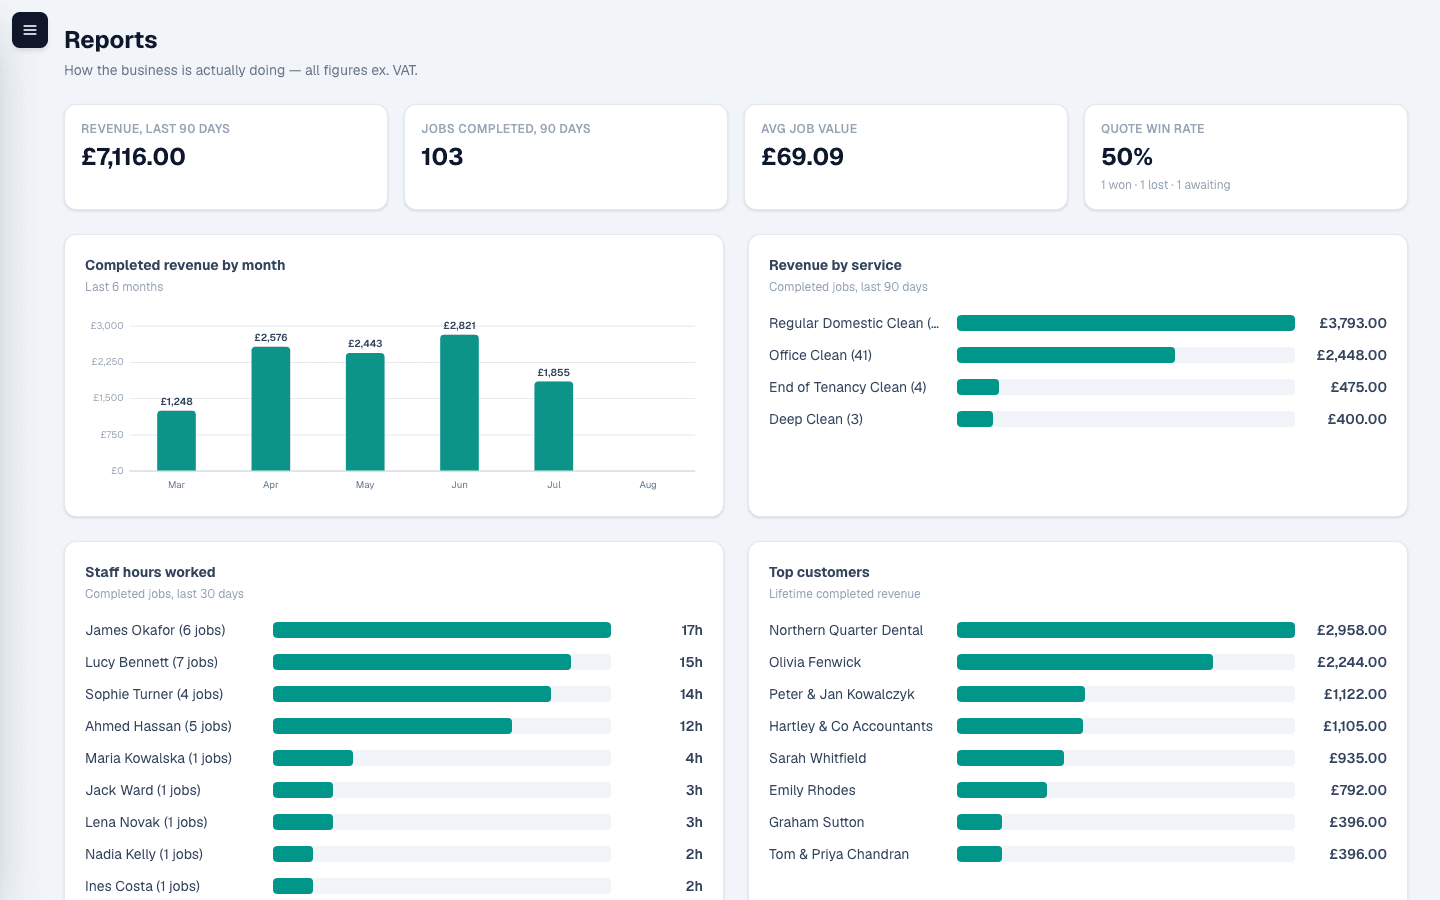The height and width of the screenshot is (900, 1440).
Task: Select Lucy Bennett (7 jobs) staff row label
Action: (151, 662)
